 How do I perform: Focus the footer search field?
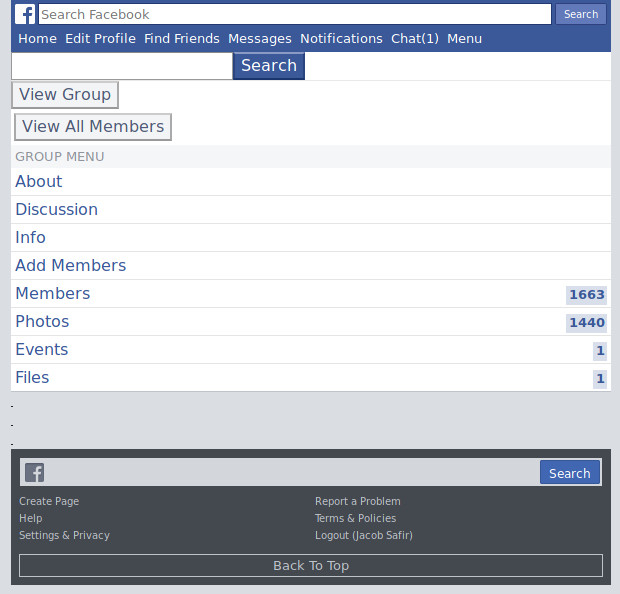(x=292, y=473)
